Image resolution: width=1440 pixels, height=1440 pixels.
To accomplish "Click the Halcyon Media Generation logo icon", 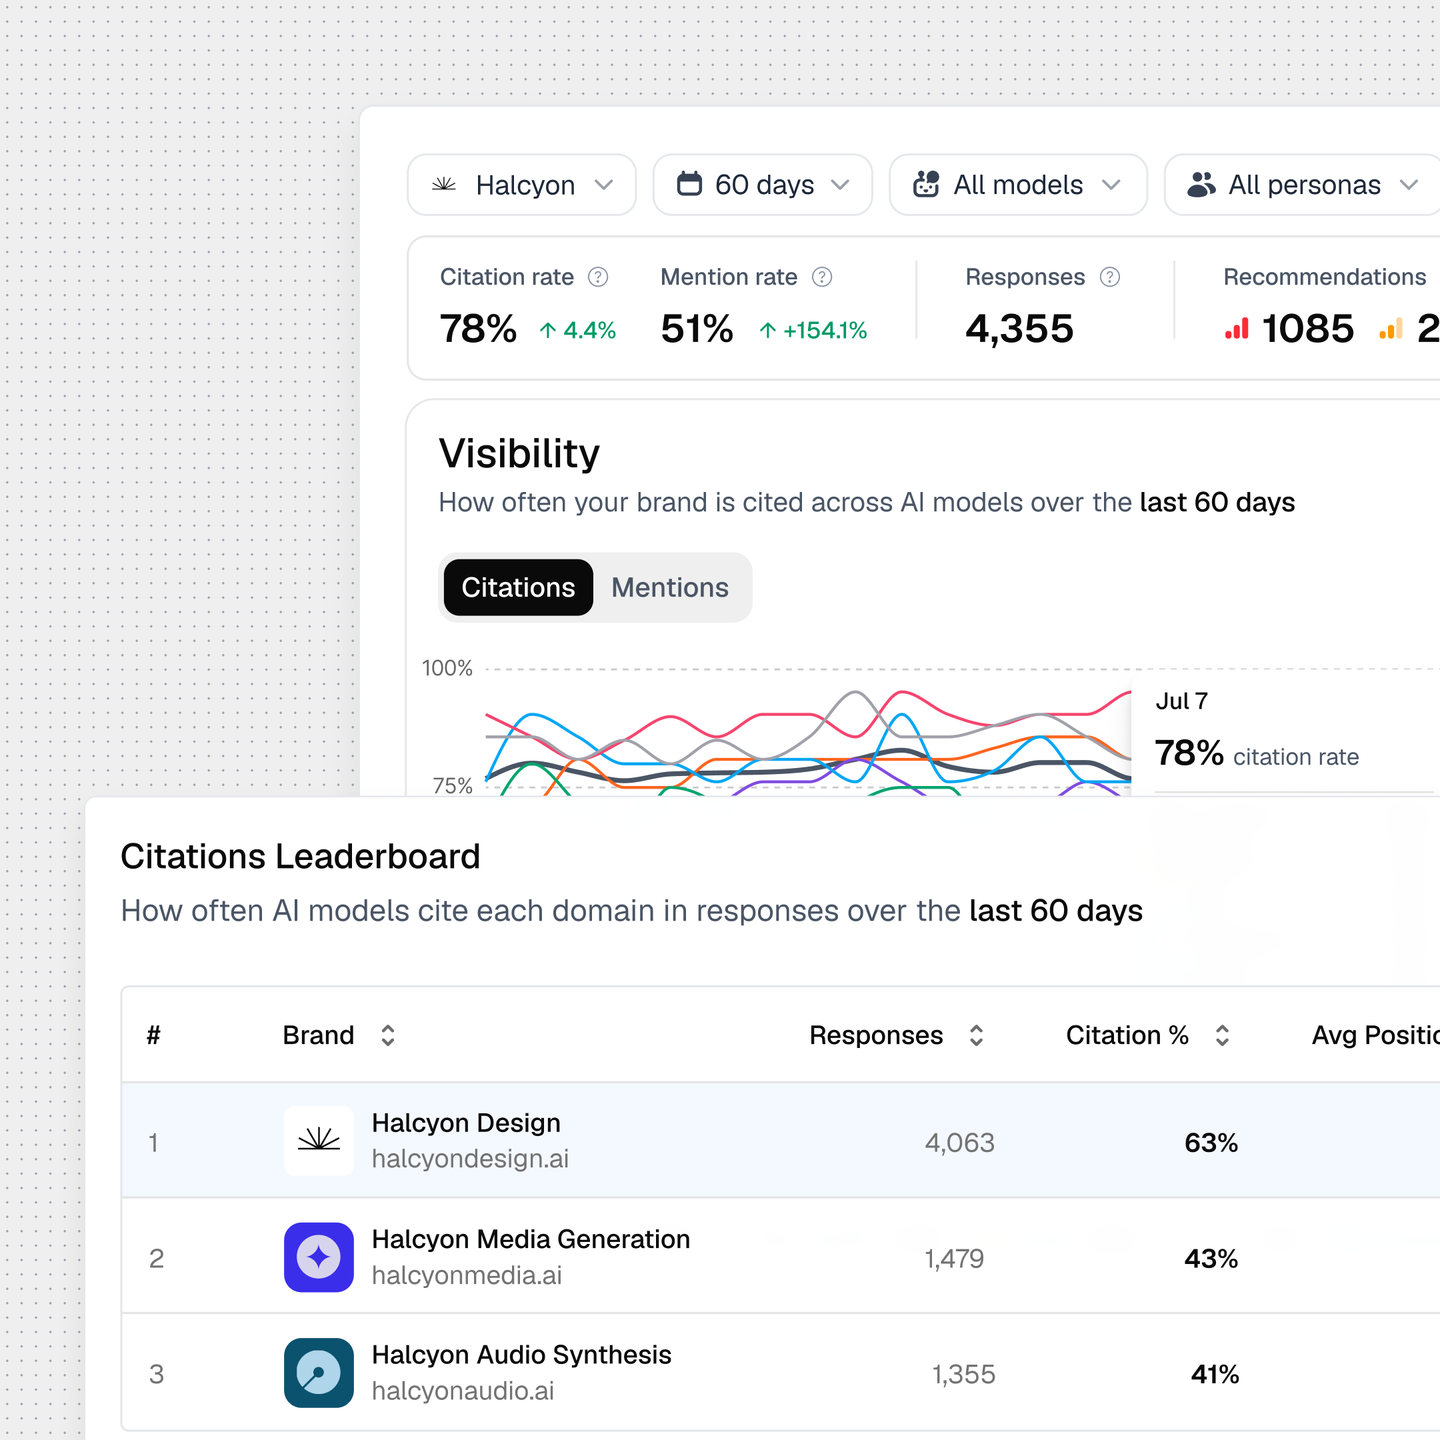I will click(319, 1257).
